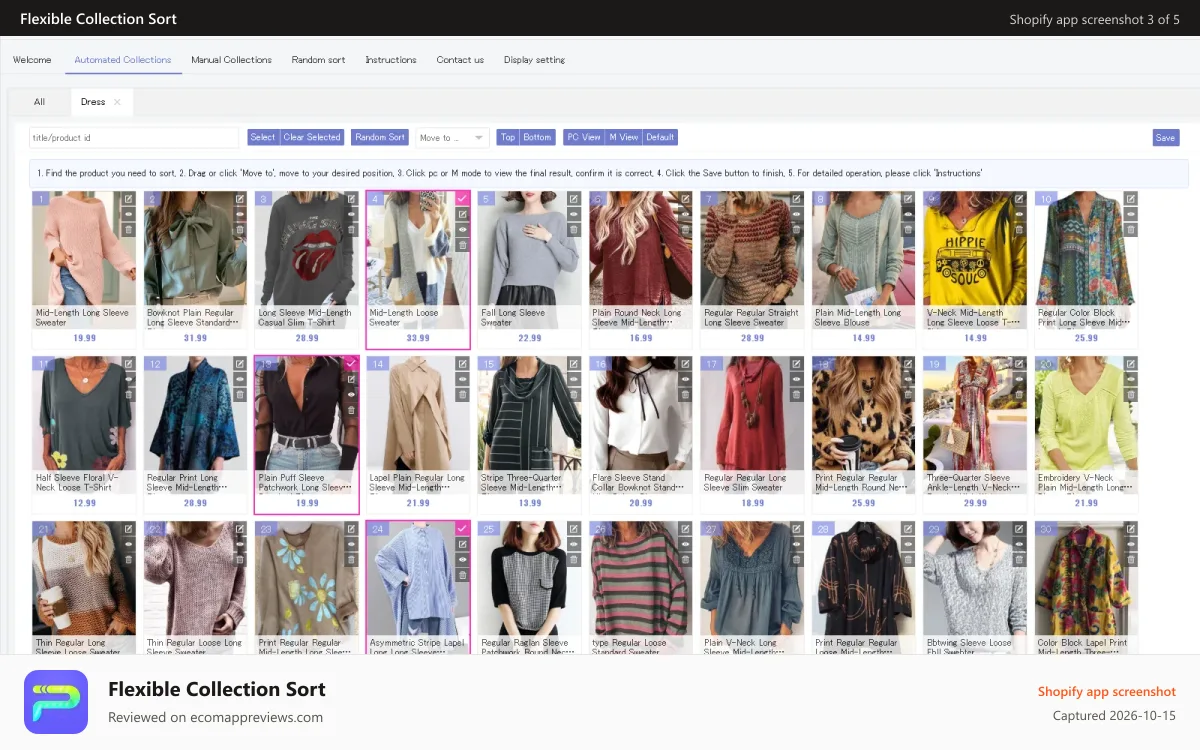Go to Instructions tab

tap(391, 60)
